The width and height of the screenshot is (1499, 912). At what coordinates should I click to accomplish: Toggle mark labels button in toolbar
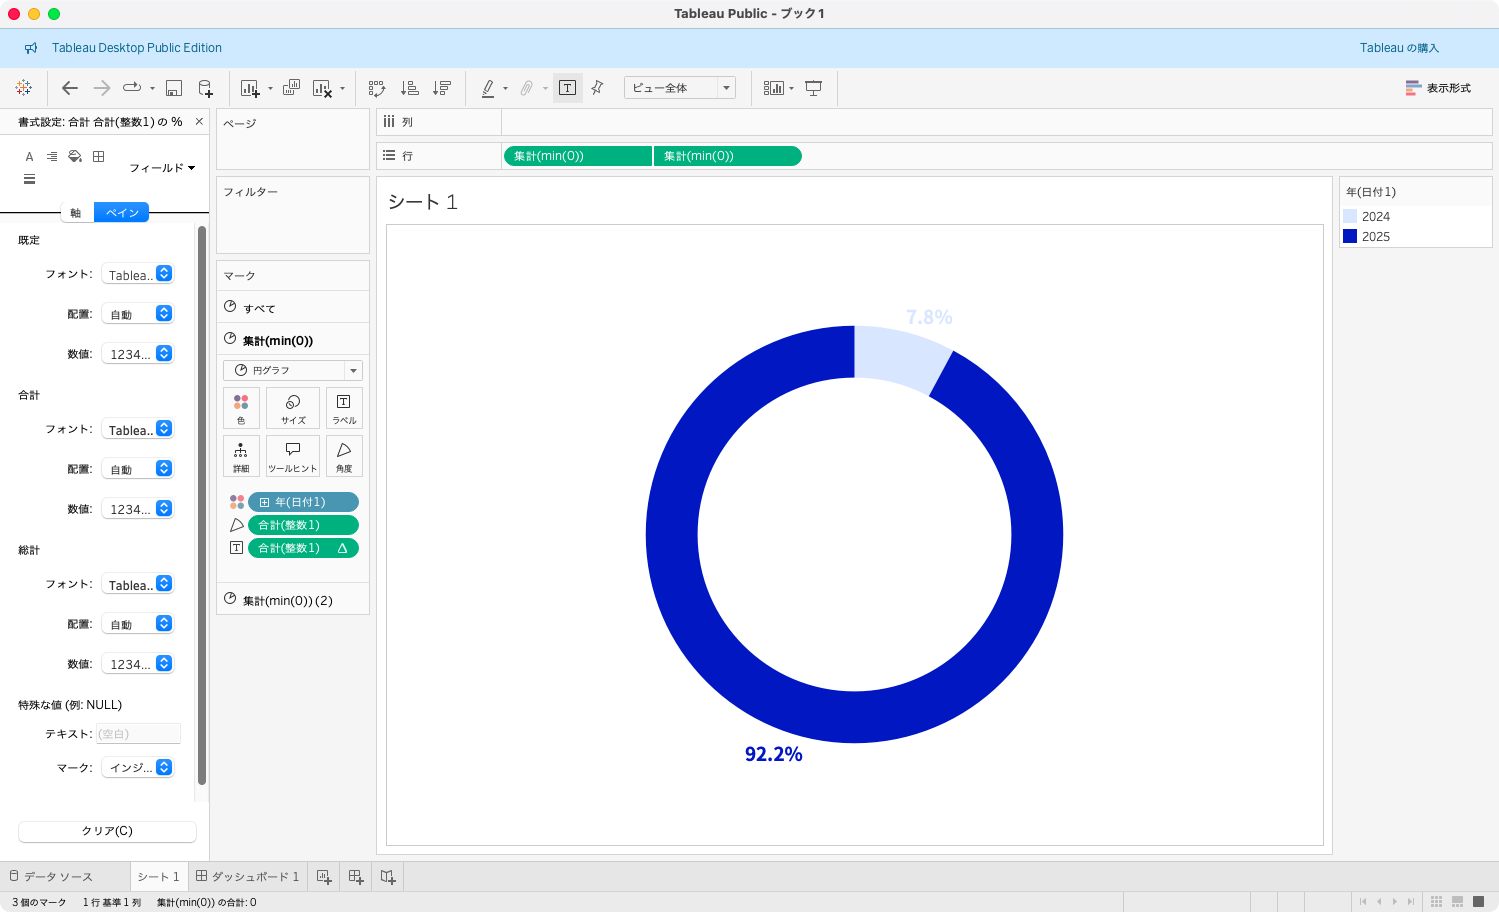pyautogui.click(x=567, y=88)
